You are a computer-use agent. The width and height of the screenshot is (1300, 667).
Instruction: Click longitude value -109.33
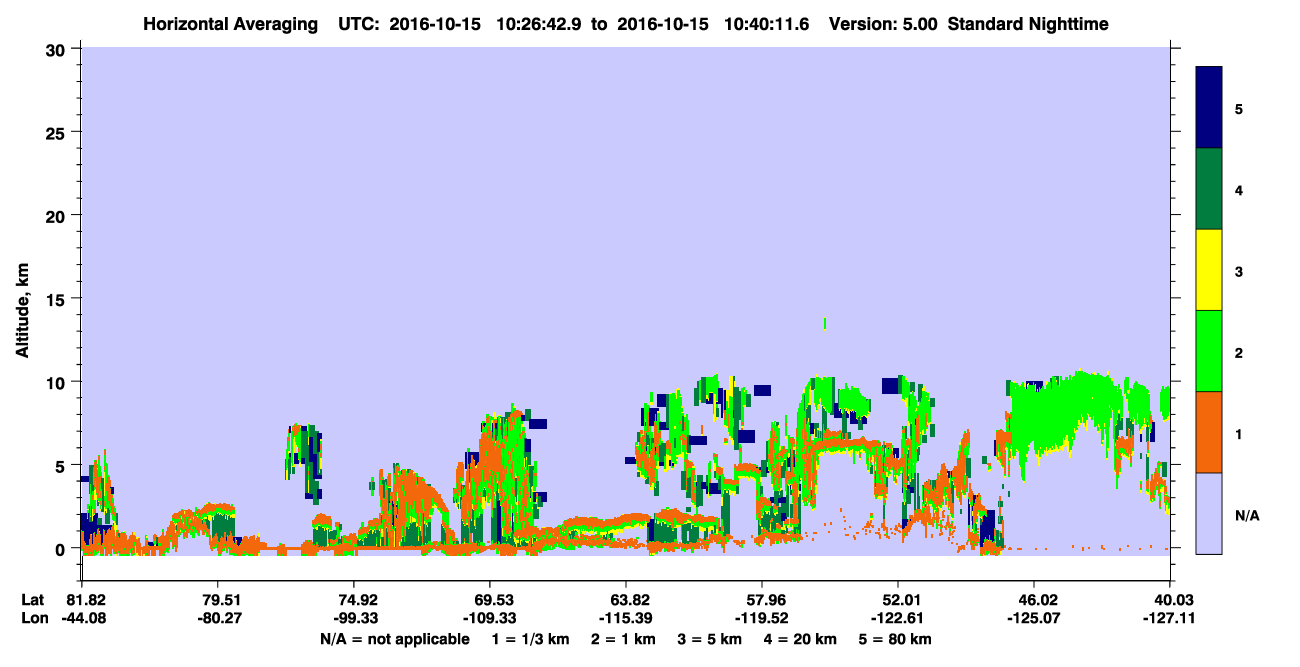490,618
